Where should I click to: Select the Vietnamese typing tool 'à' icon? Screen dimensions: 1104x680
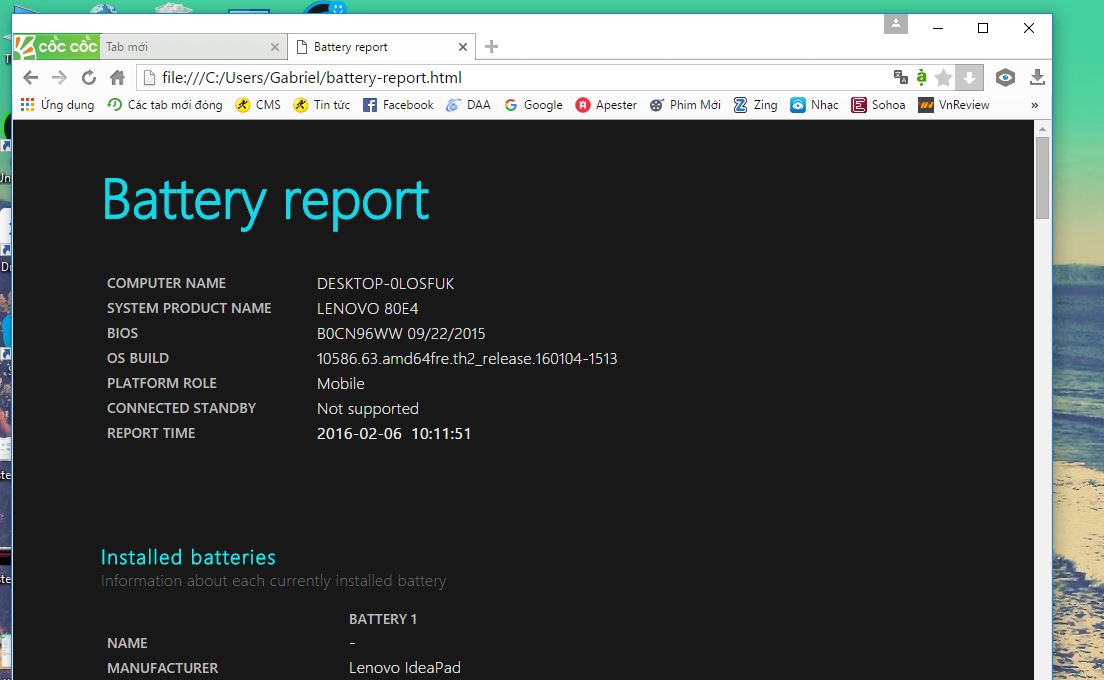[x=920, y=77]
